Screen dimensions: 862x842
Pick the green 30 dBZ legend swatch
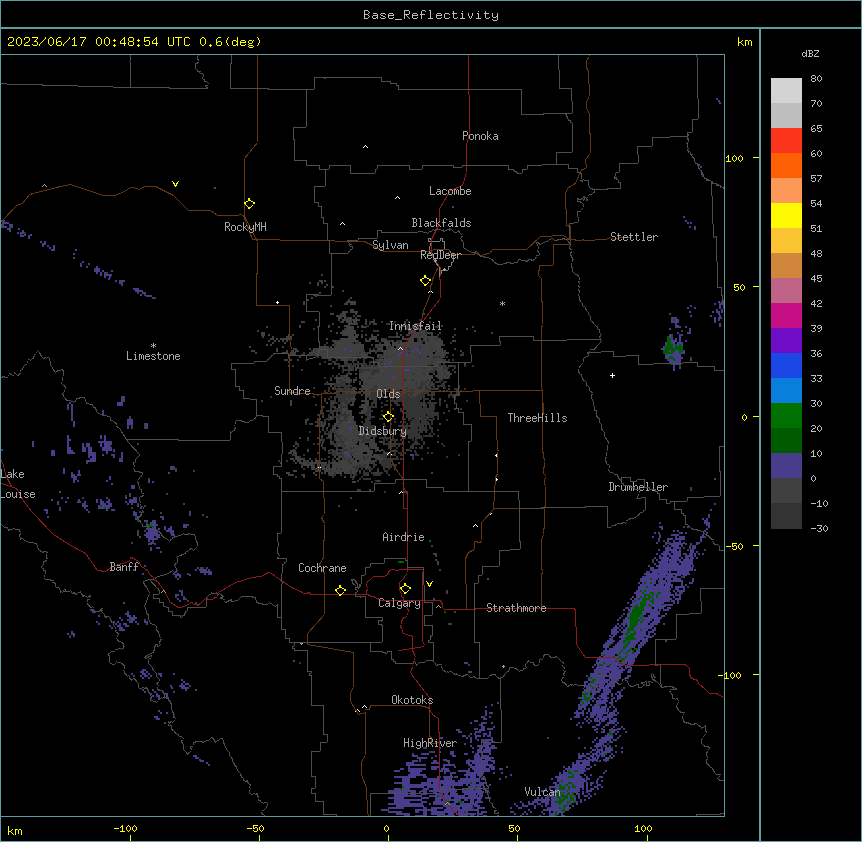pos(786,416)
